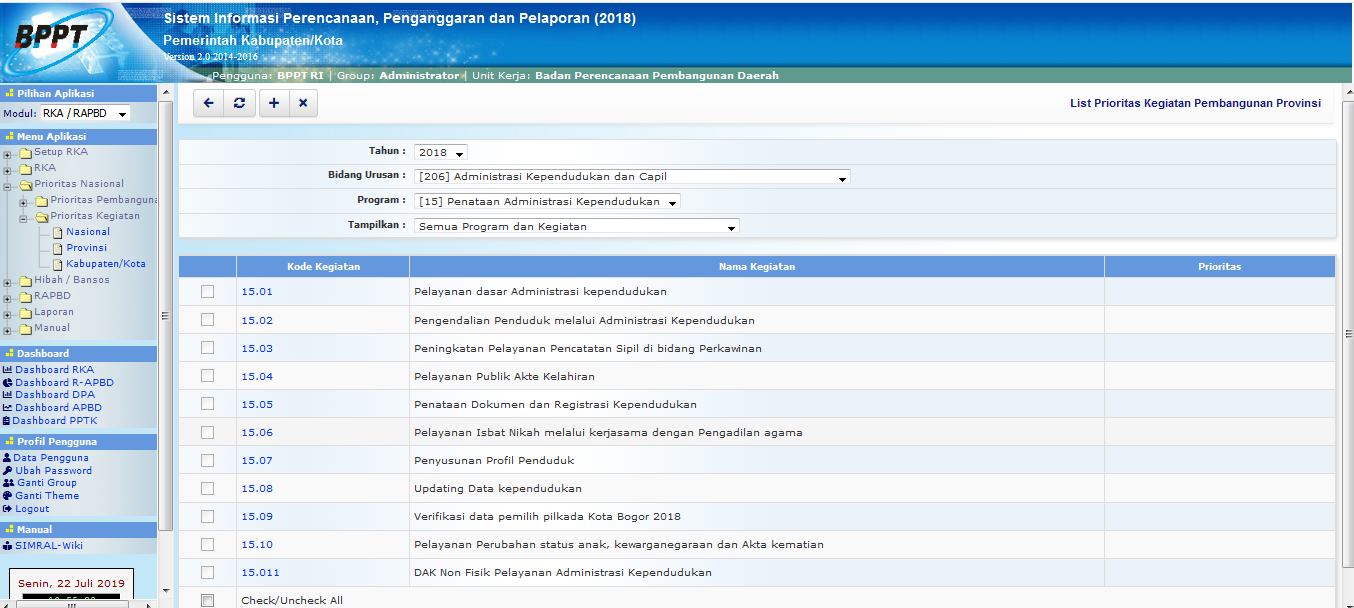Click the plus add icon in toolbar
The height and width of the screenshot is (608, 1354).
tap(273, 103)
